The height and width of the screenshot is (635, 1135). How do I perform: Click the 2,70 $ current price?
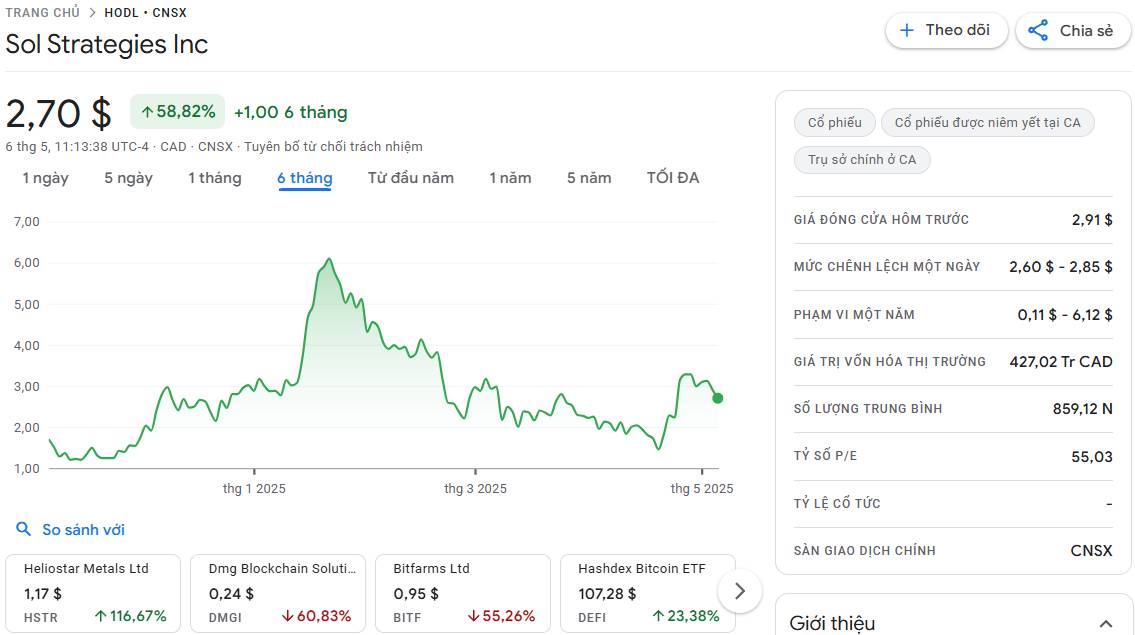[x=59, y=114]
